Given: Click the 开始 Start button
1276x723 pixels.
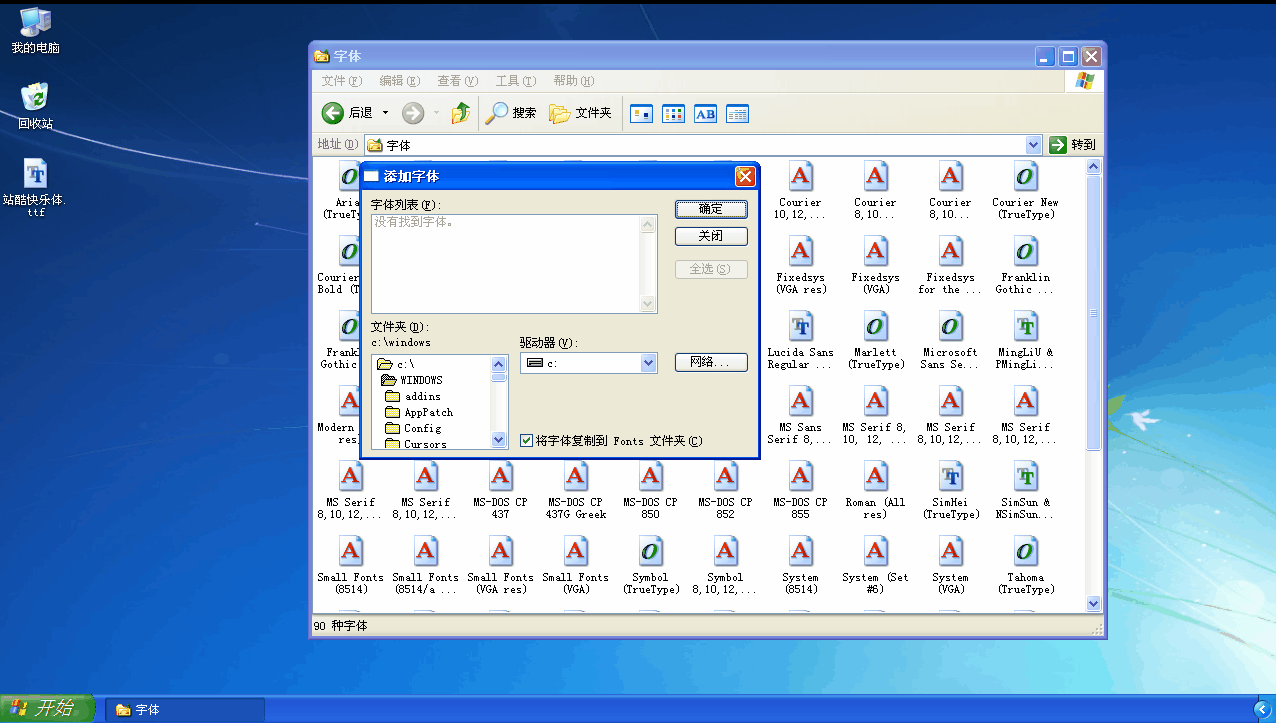Looking at the screenshot, I should point(48,709).
